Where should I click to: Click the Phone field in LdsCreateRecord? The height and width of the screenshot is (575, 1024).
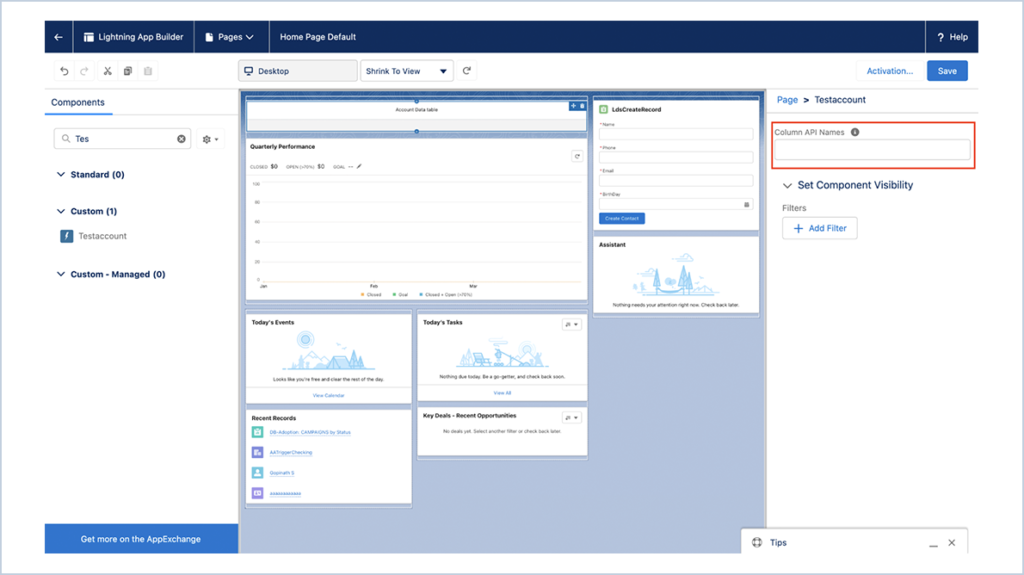tap(676, 157)
